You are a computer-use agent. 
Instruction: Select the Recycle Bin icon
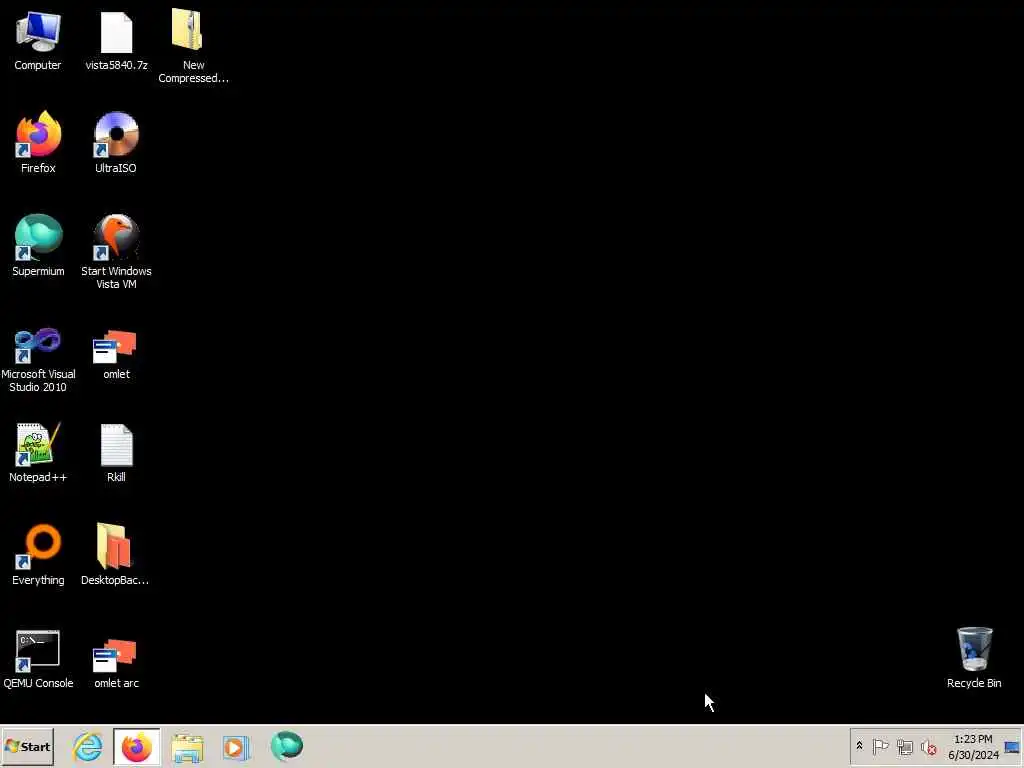[x=974, y=657]
